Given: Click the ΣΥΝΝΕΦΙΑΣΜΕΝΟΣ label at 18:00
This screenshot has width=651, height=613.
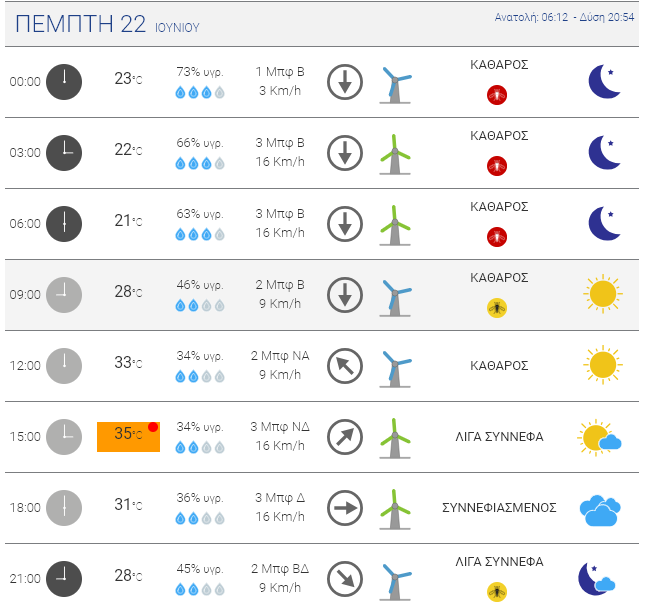Looking at the screenshot, I should coord(499,508).
